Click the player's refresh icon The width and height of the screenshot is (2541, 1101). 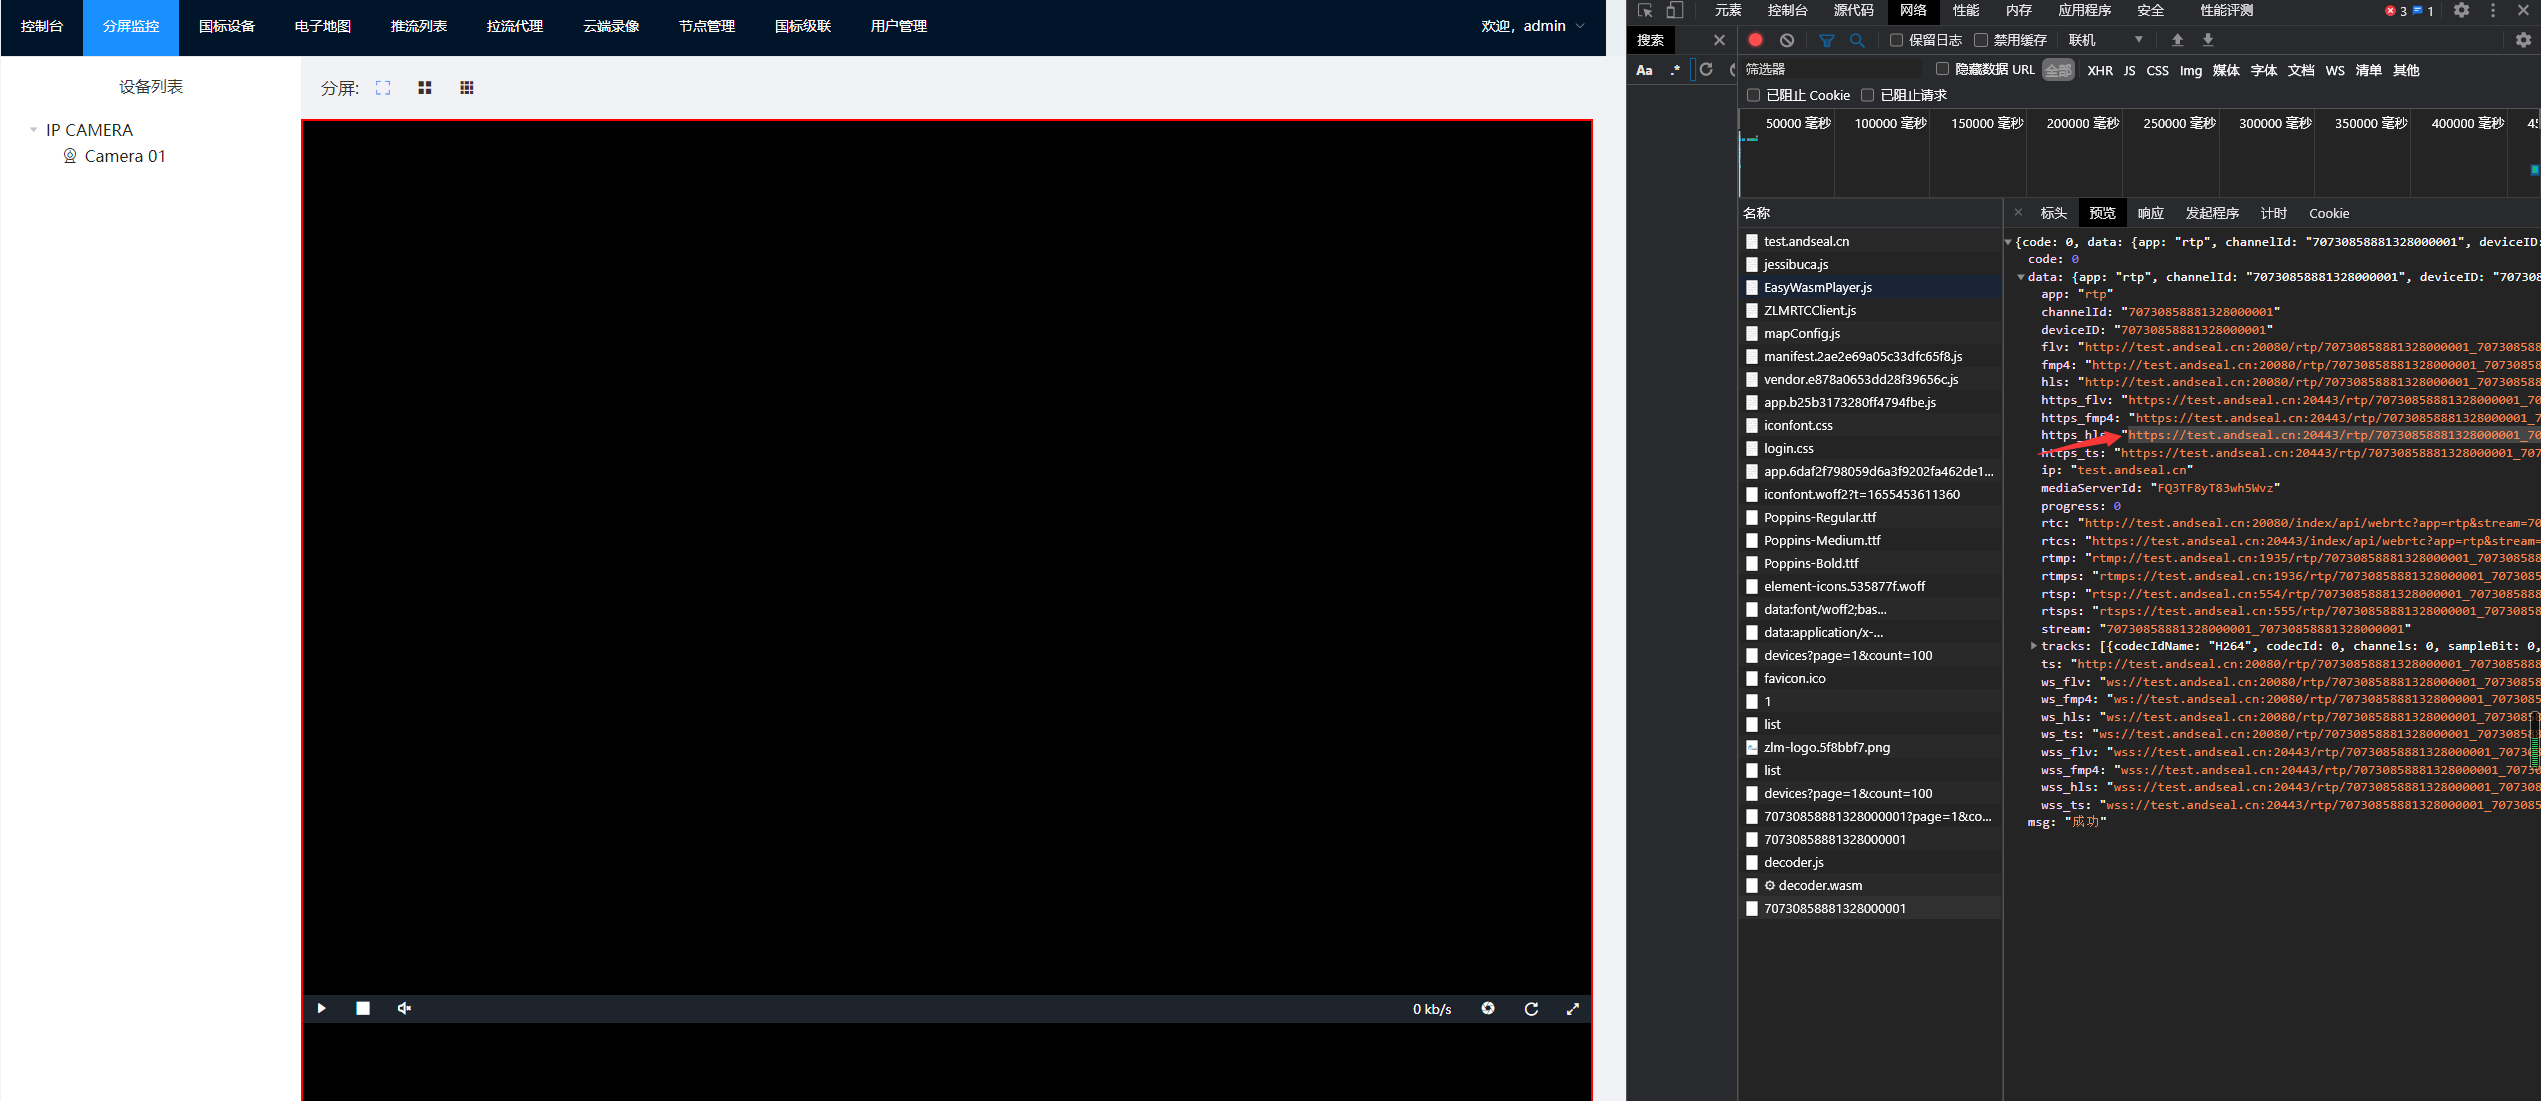point(1531,1009)
